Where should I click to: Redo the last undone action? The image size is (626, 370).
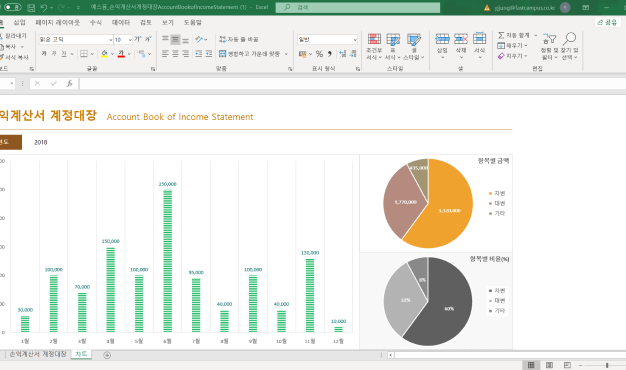[61, 8]
